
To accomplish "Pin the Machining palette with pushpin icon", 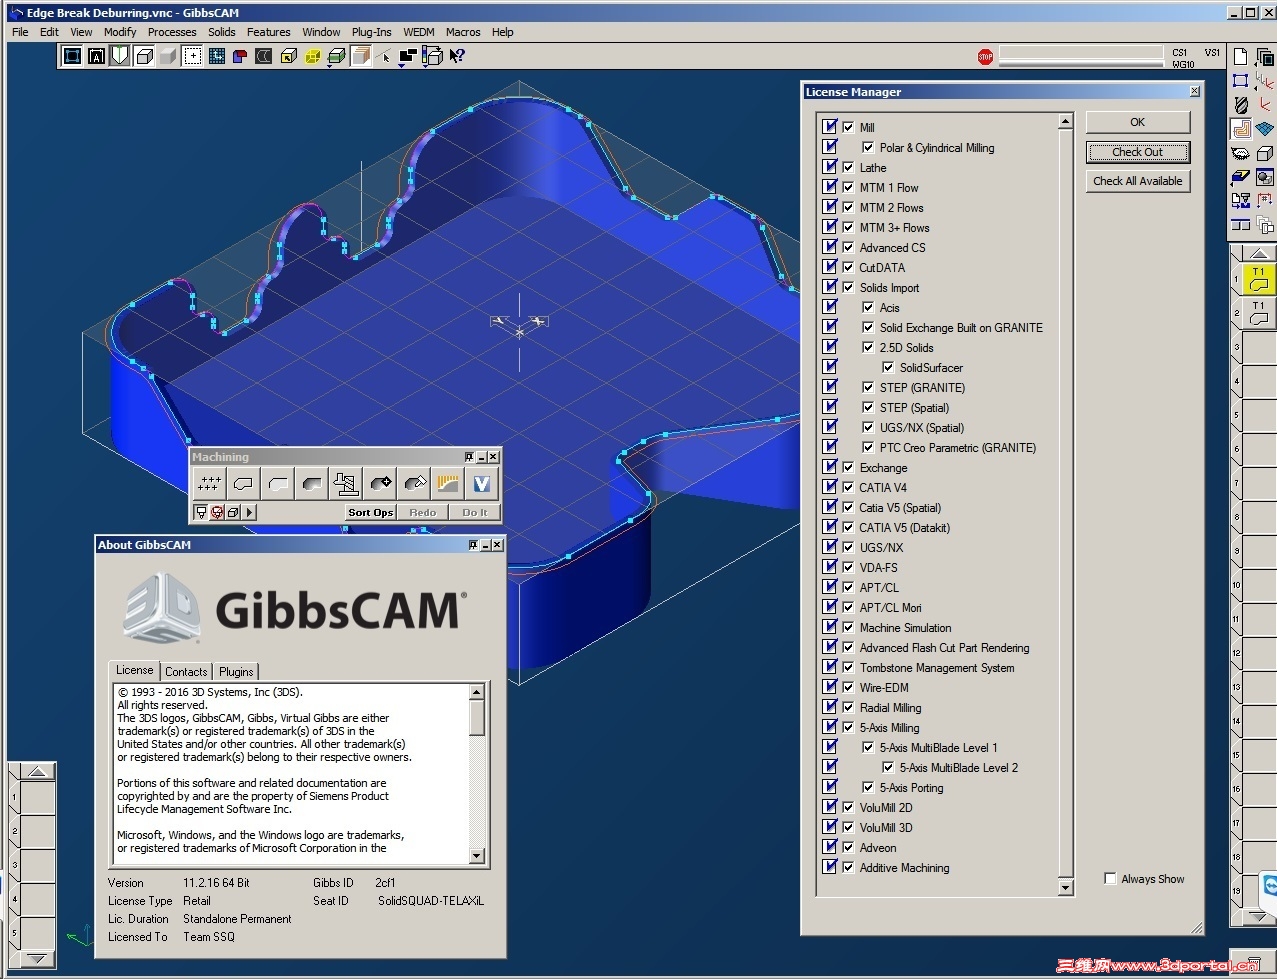I will (x=469, y=457).
